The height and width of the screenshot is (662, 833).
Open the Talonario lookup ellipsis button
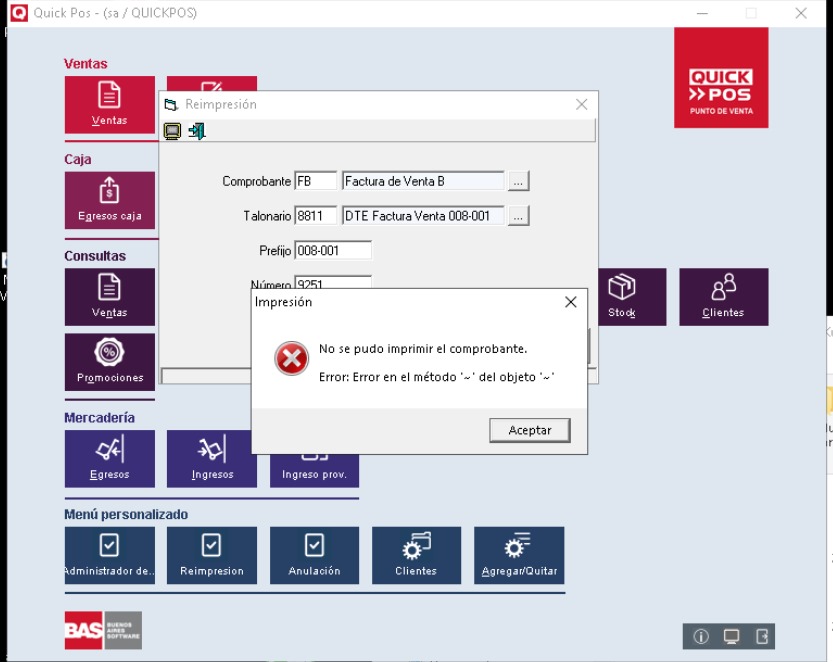(517, 216)
